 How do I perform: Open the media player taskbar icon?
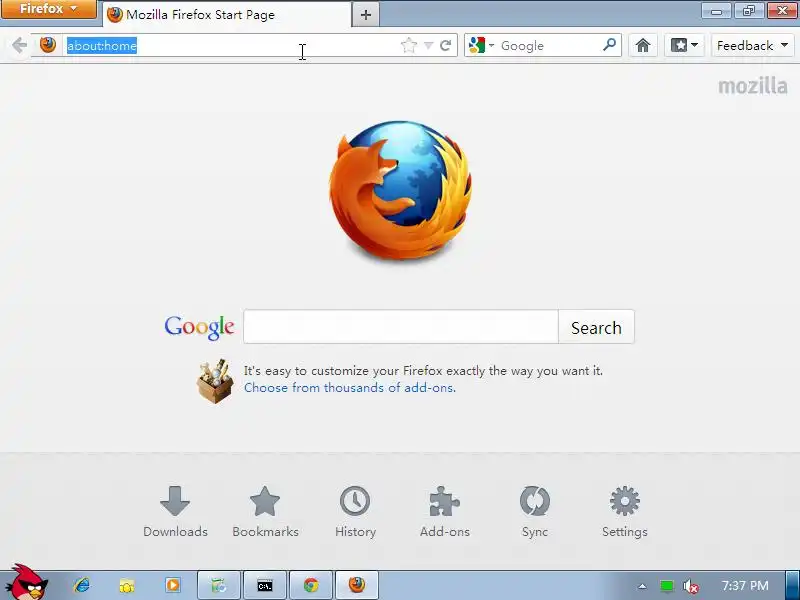click(173, 585)
